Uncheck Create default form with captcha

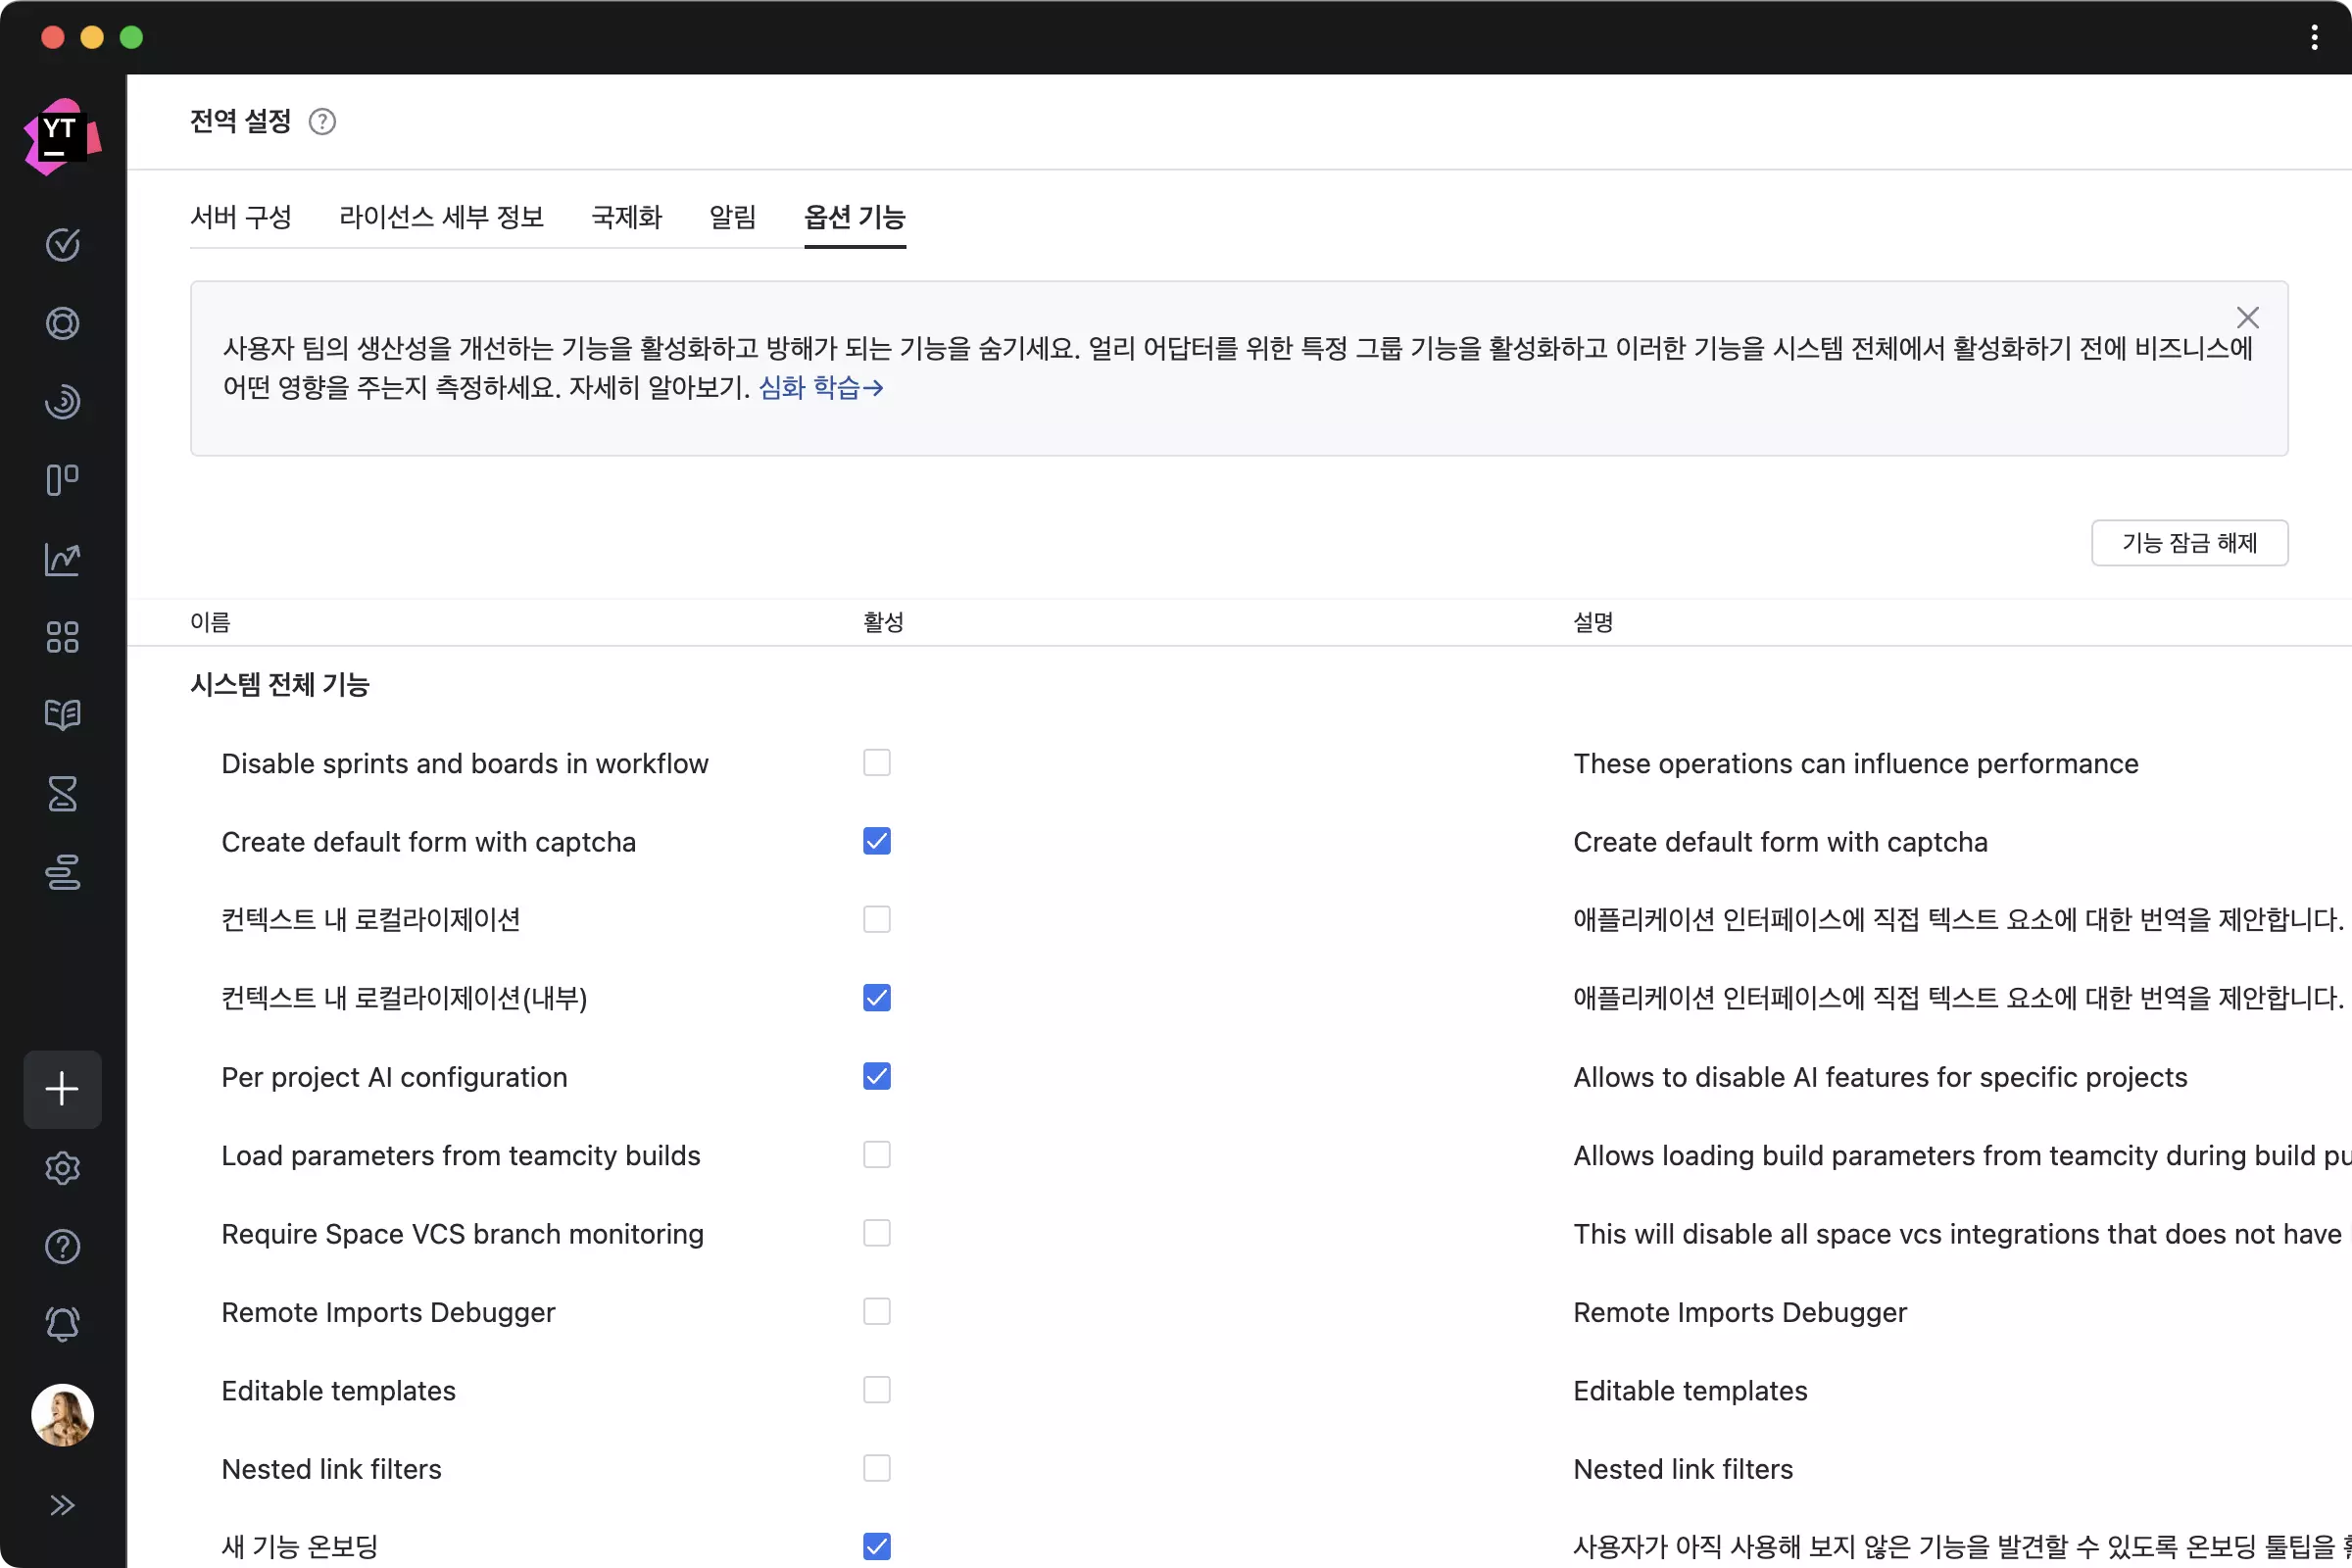coord(876,841)
